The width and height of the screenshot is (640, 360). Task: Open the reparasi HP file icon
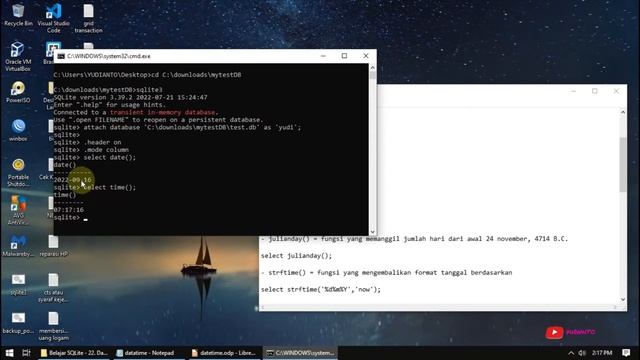click(x=53, y=246)
